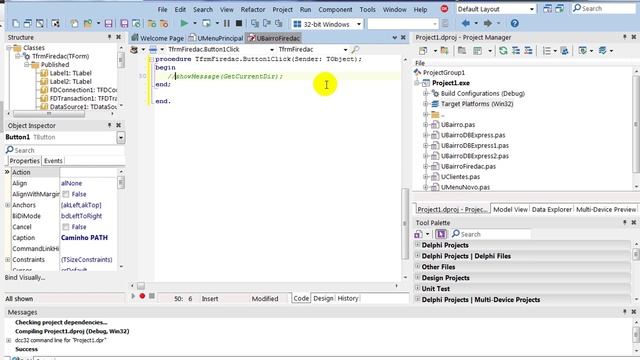
Task: Open the 32-bit Windows platform dropdown
Action: [x=359, y=24]
